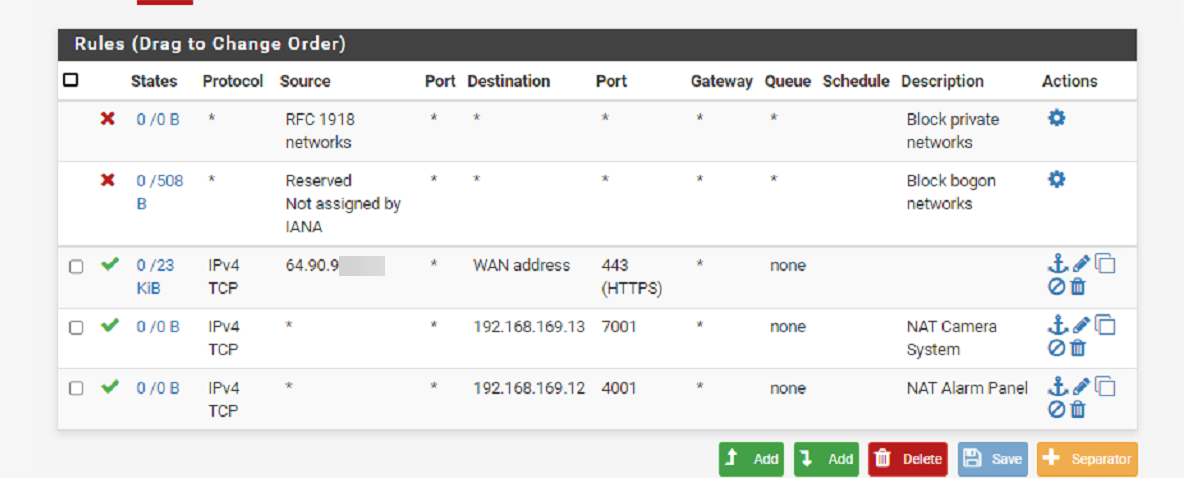This screenshot has width=1184, height=478.
Task: Open settings gear for Block bogon networks
Action: (1056, 179)
